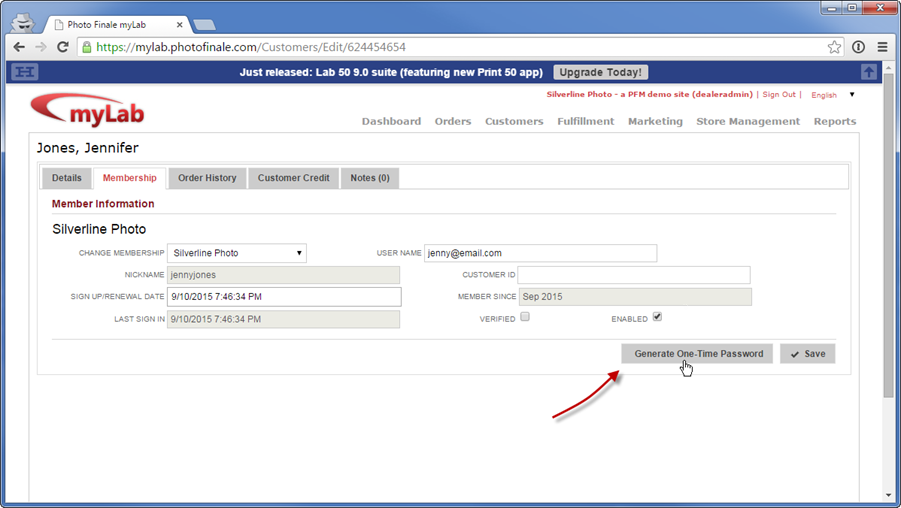Image resolution: width=901 pixels, height=508 pixels.
Task: Expand the English language dropdown arrow
Action: click(852, 94)
